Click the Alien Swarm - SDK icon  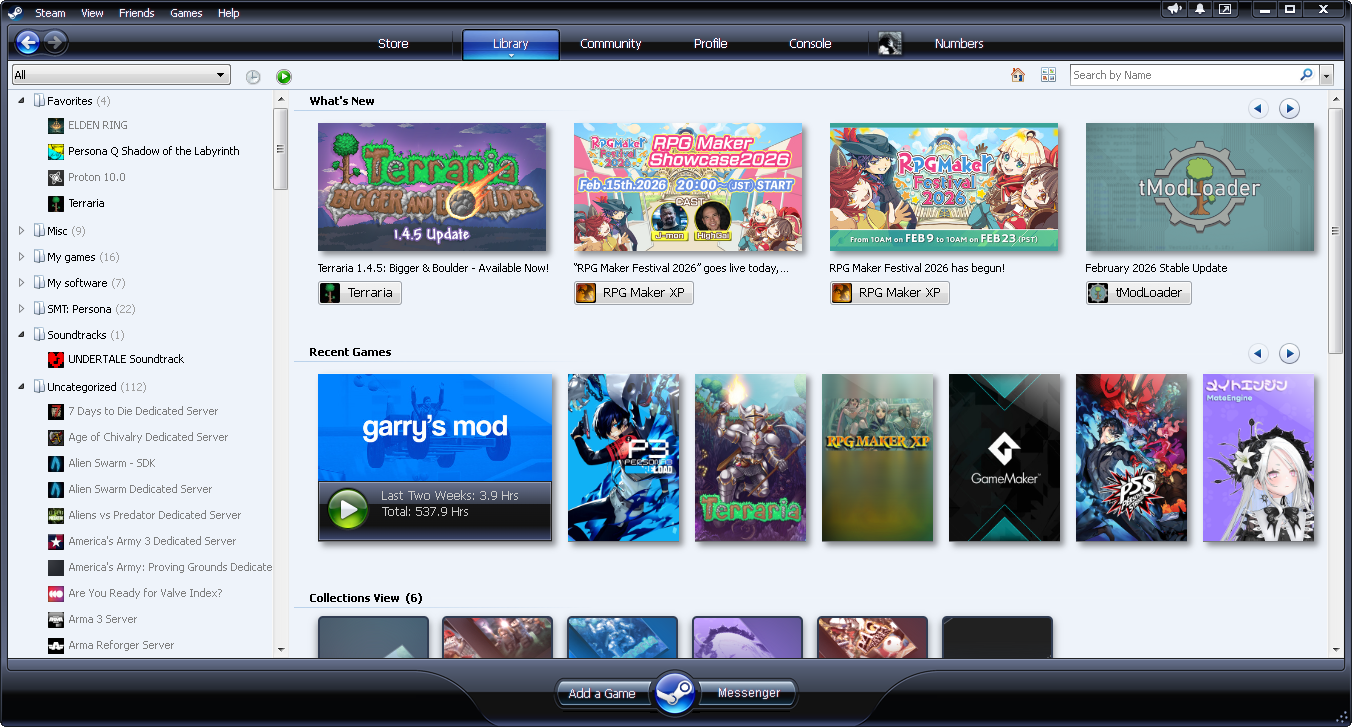tap(56, 464)
